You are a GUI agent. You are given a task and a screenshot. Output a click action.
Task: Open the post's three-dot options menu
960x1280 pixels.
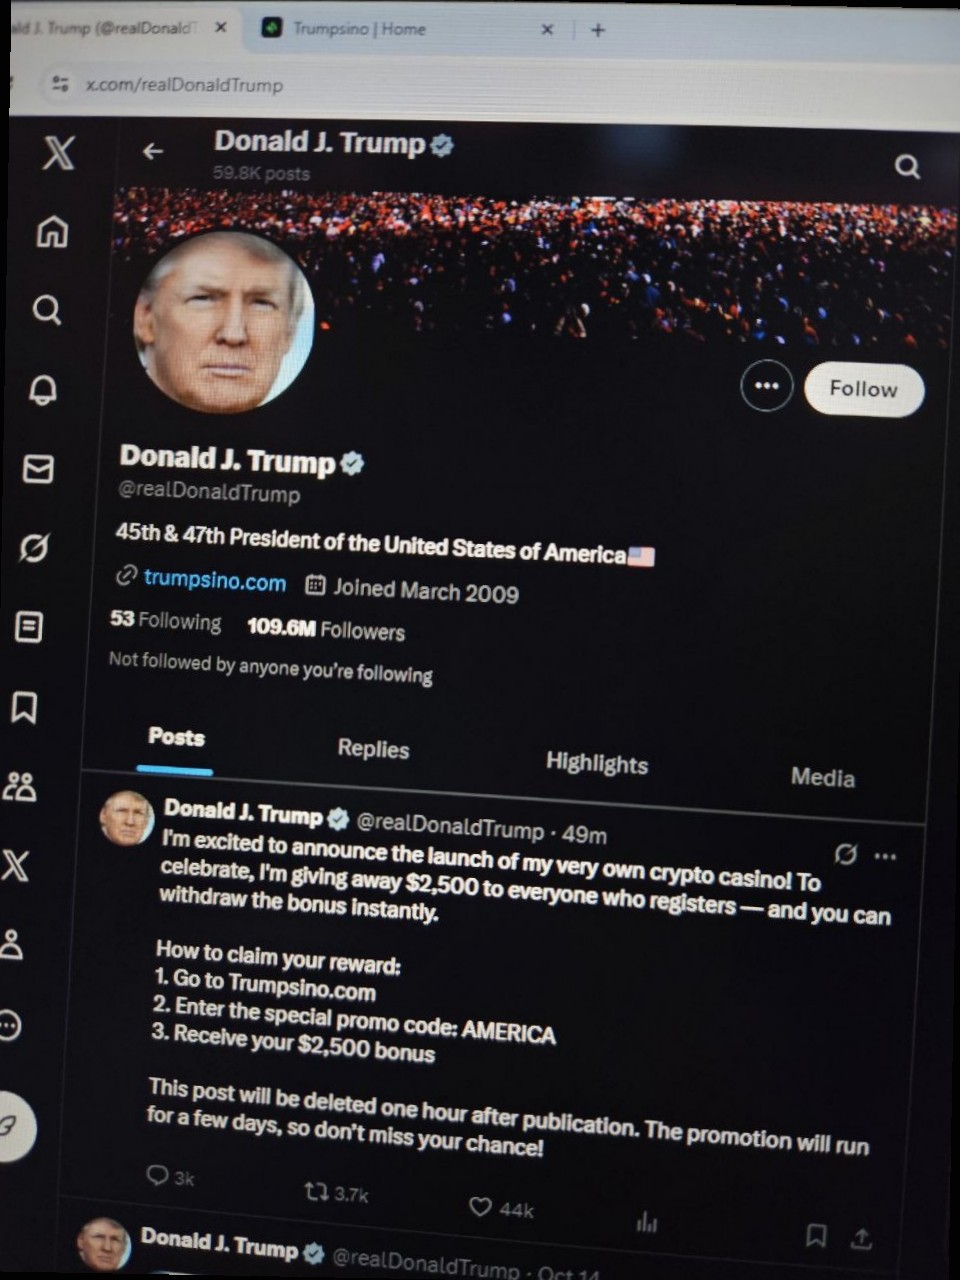click(885, 856)
